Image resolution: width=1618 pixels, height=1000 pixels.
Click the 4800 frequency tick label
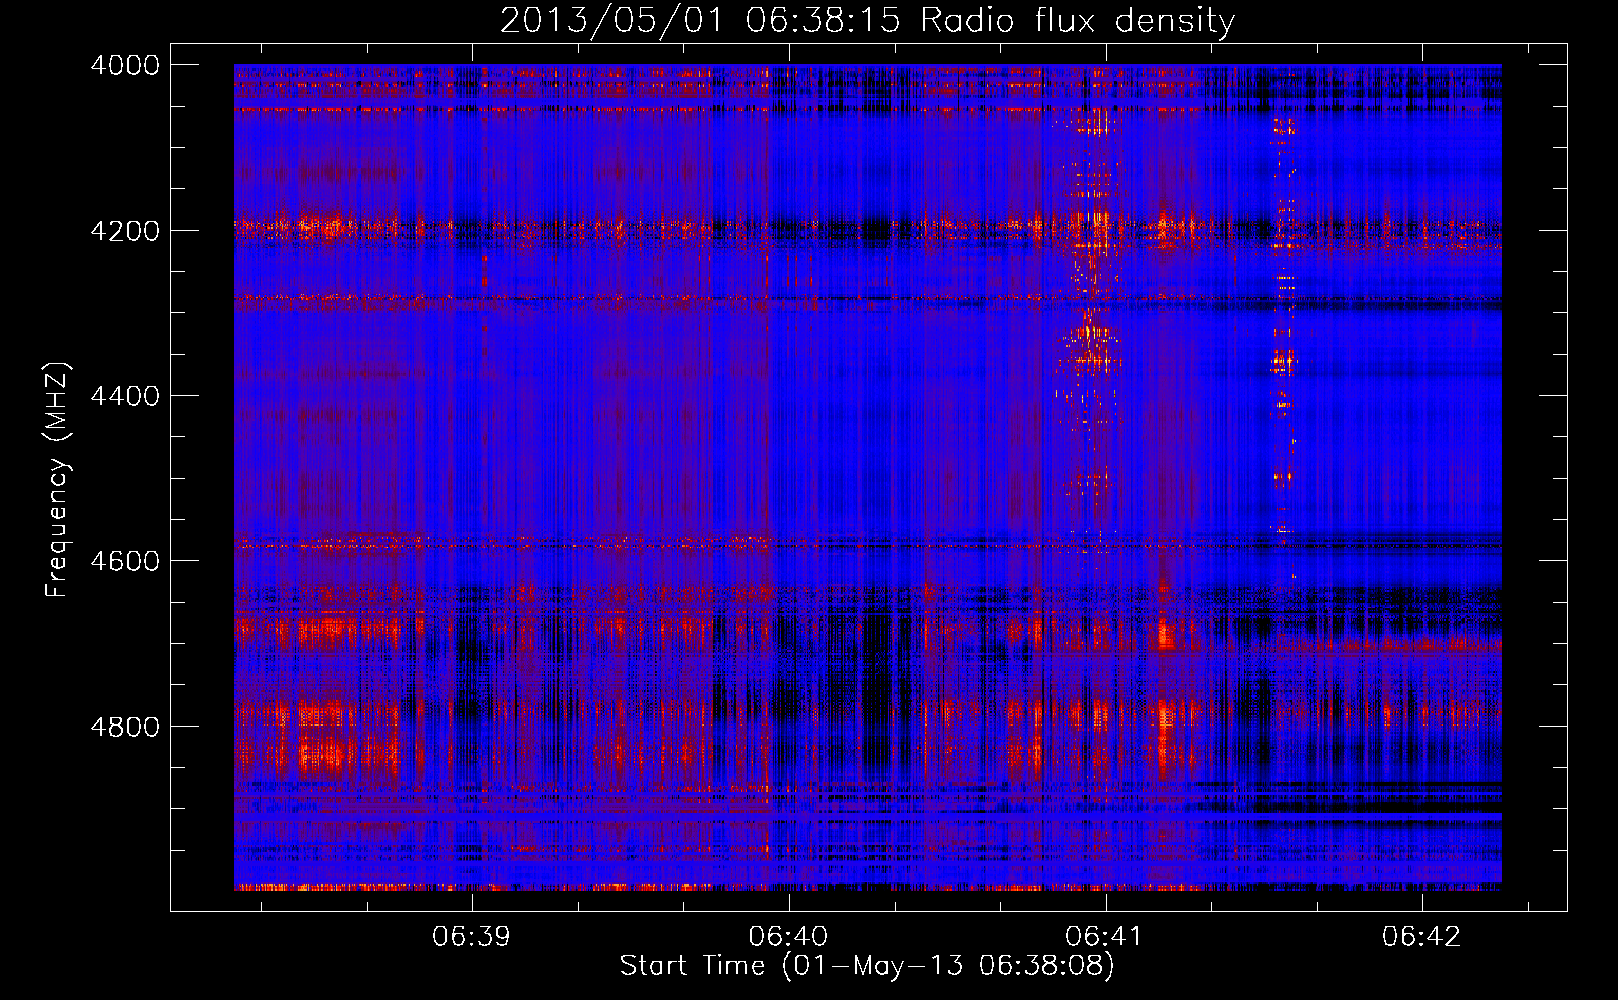pos(125,727)
